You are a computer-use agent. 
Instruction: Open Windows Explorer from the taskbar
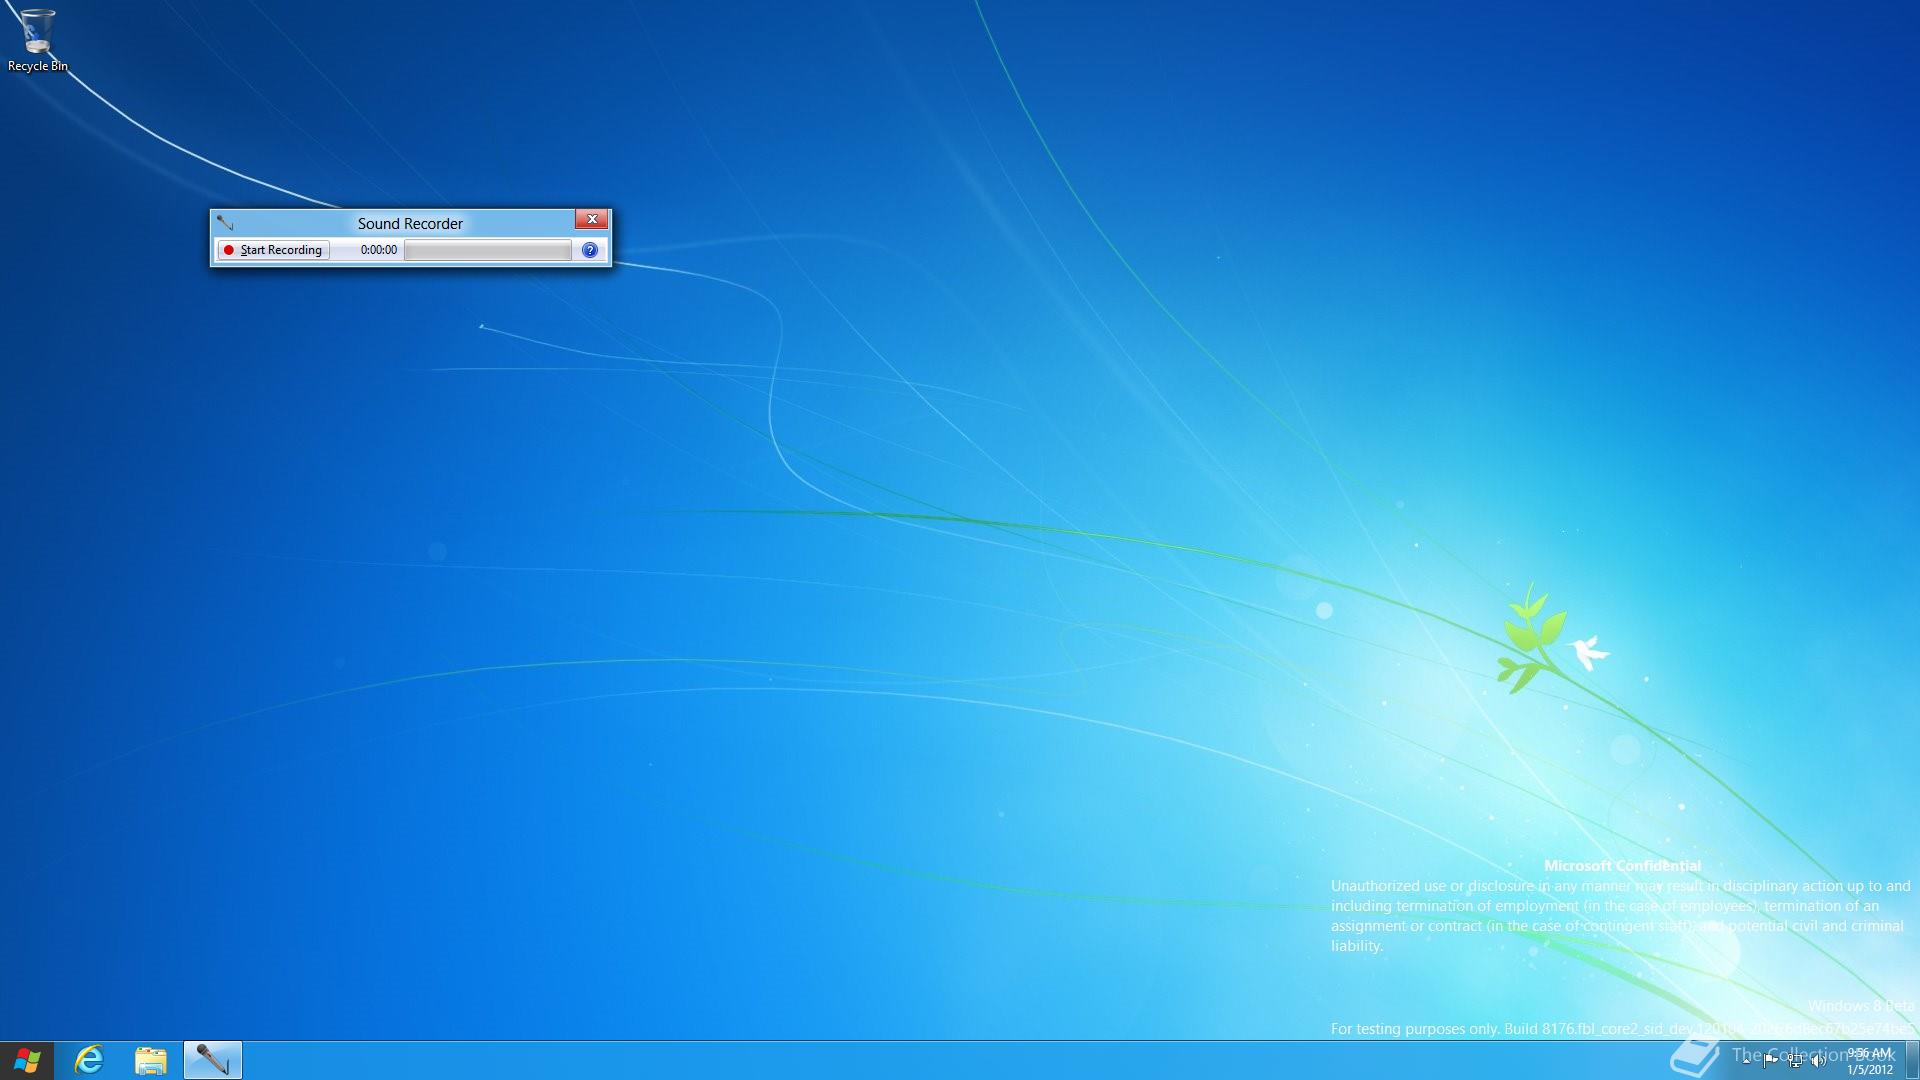pos(151,1060)
